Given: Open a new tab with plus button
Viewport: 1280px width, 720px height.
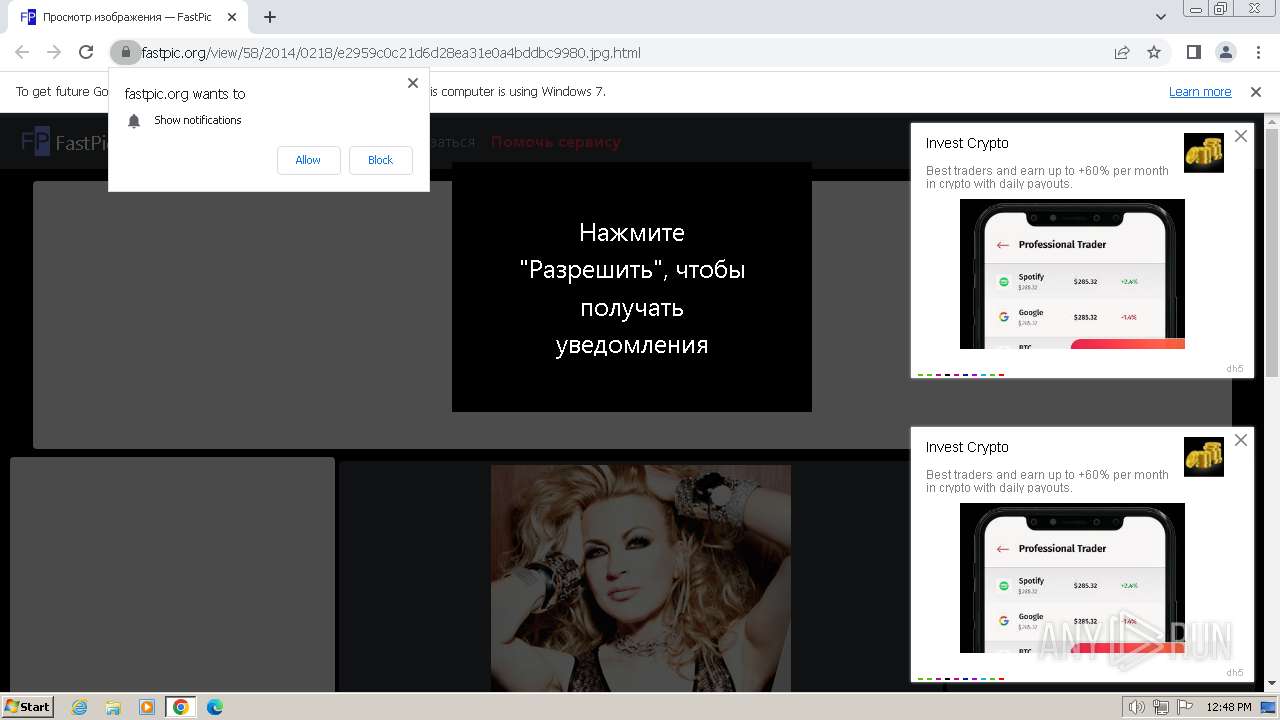Looking at the screenshot, I should pos(270,17).
